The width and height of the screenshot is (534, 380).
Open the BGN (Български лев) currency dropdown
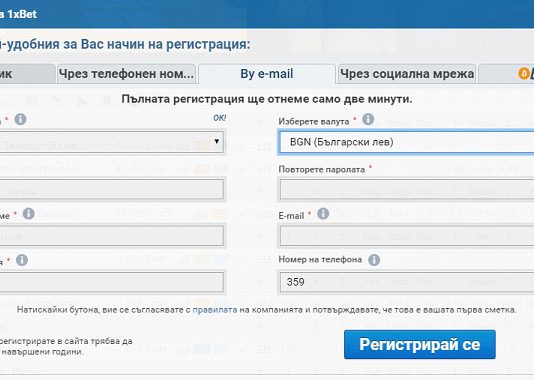pyautogui.click(x=406, y=142)
